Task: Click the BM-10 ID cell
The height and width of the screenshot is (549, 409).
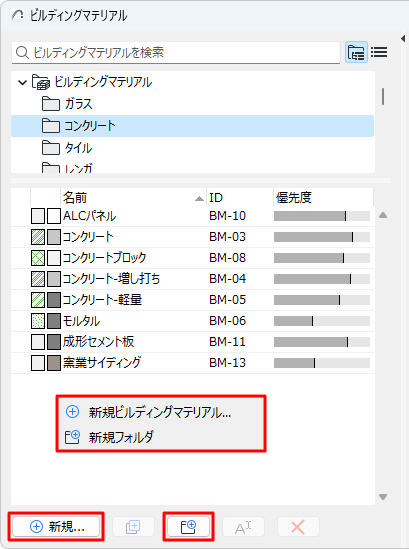Action: pos(228,216)
